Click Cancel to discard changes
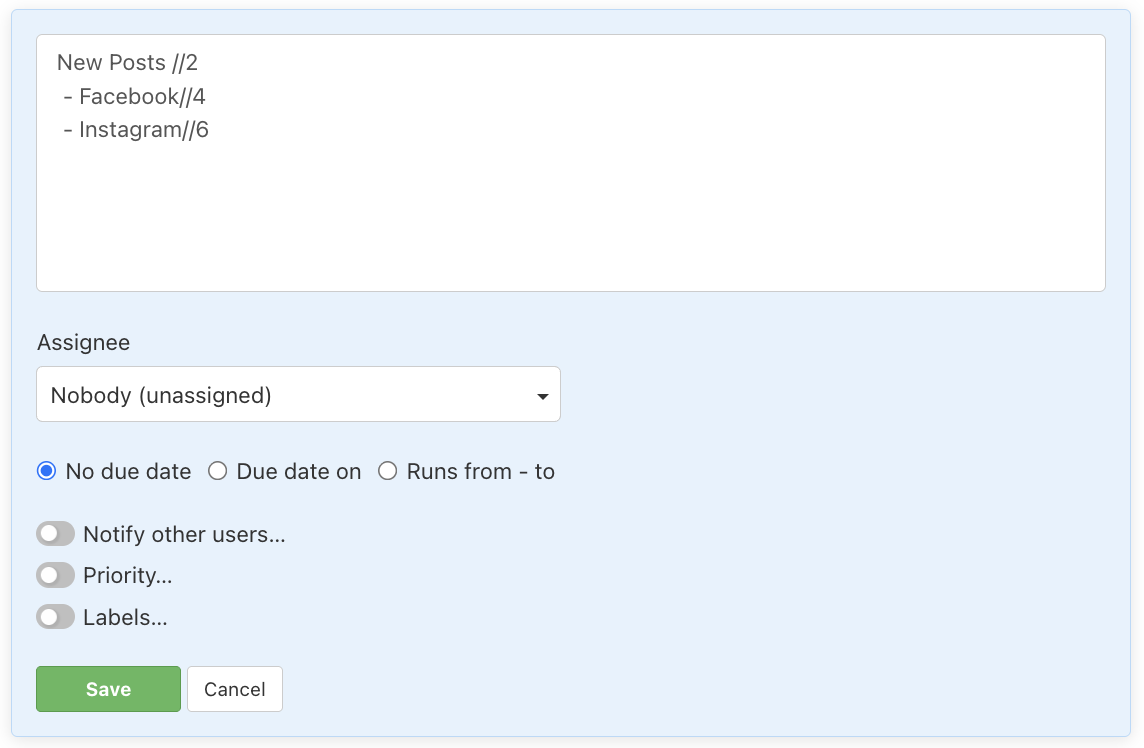This screenshot has width=1144, height=748. (x=234, y=689)
